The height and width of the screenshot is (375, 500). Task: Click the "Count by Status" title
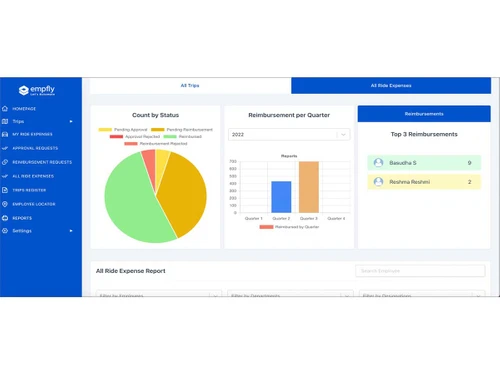coord(155,115)
